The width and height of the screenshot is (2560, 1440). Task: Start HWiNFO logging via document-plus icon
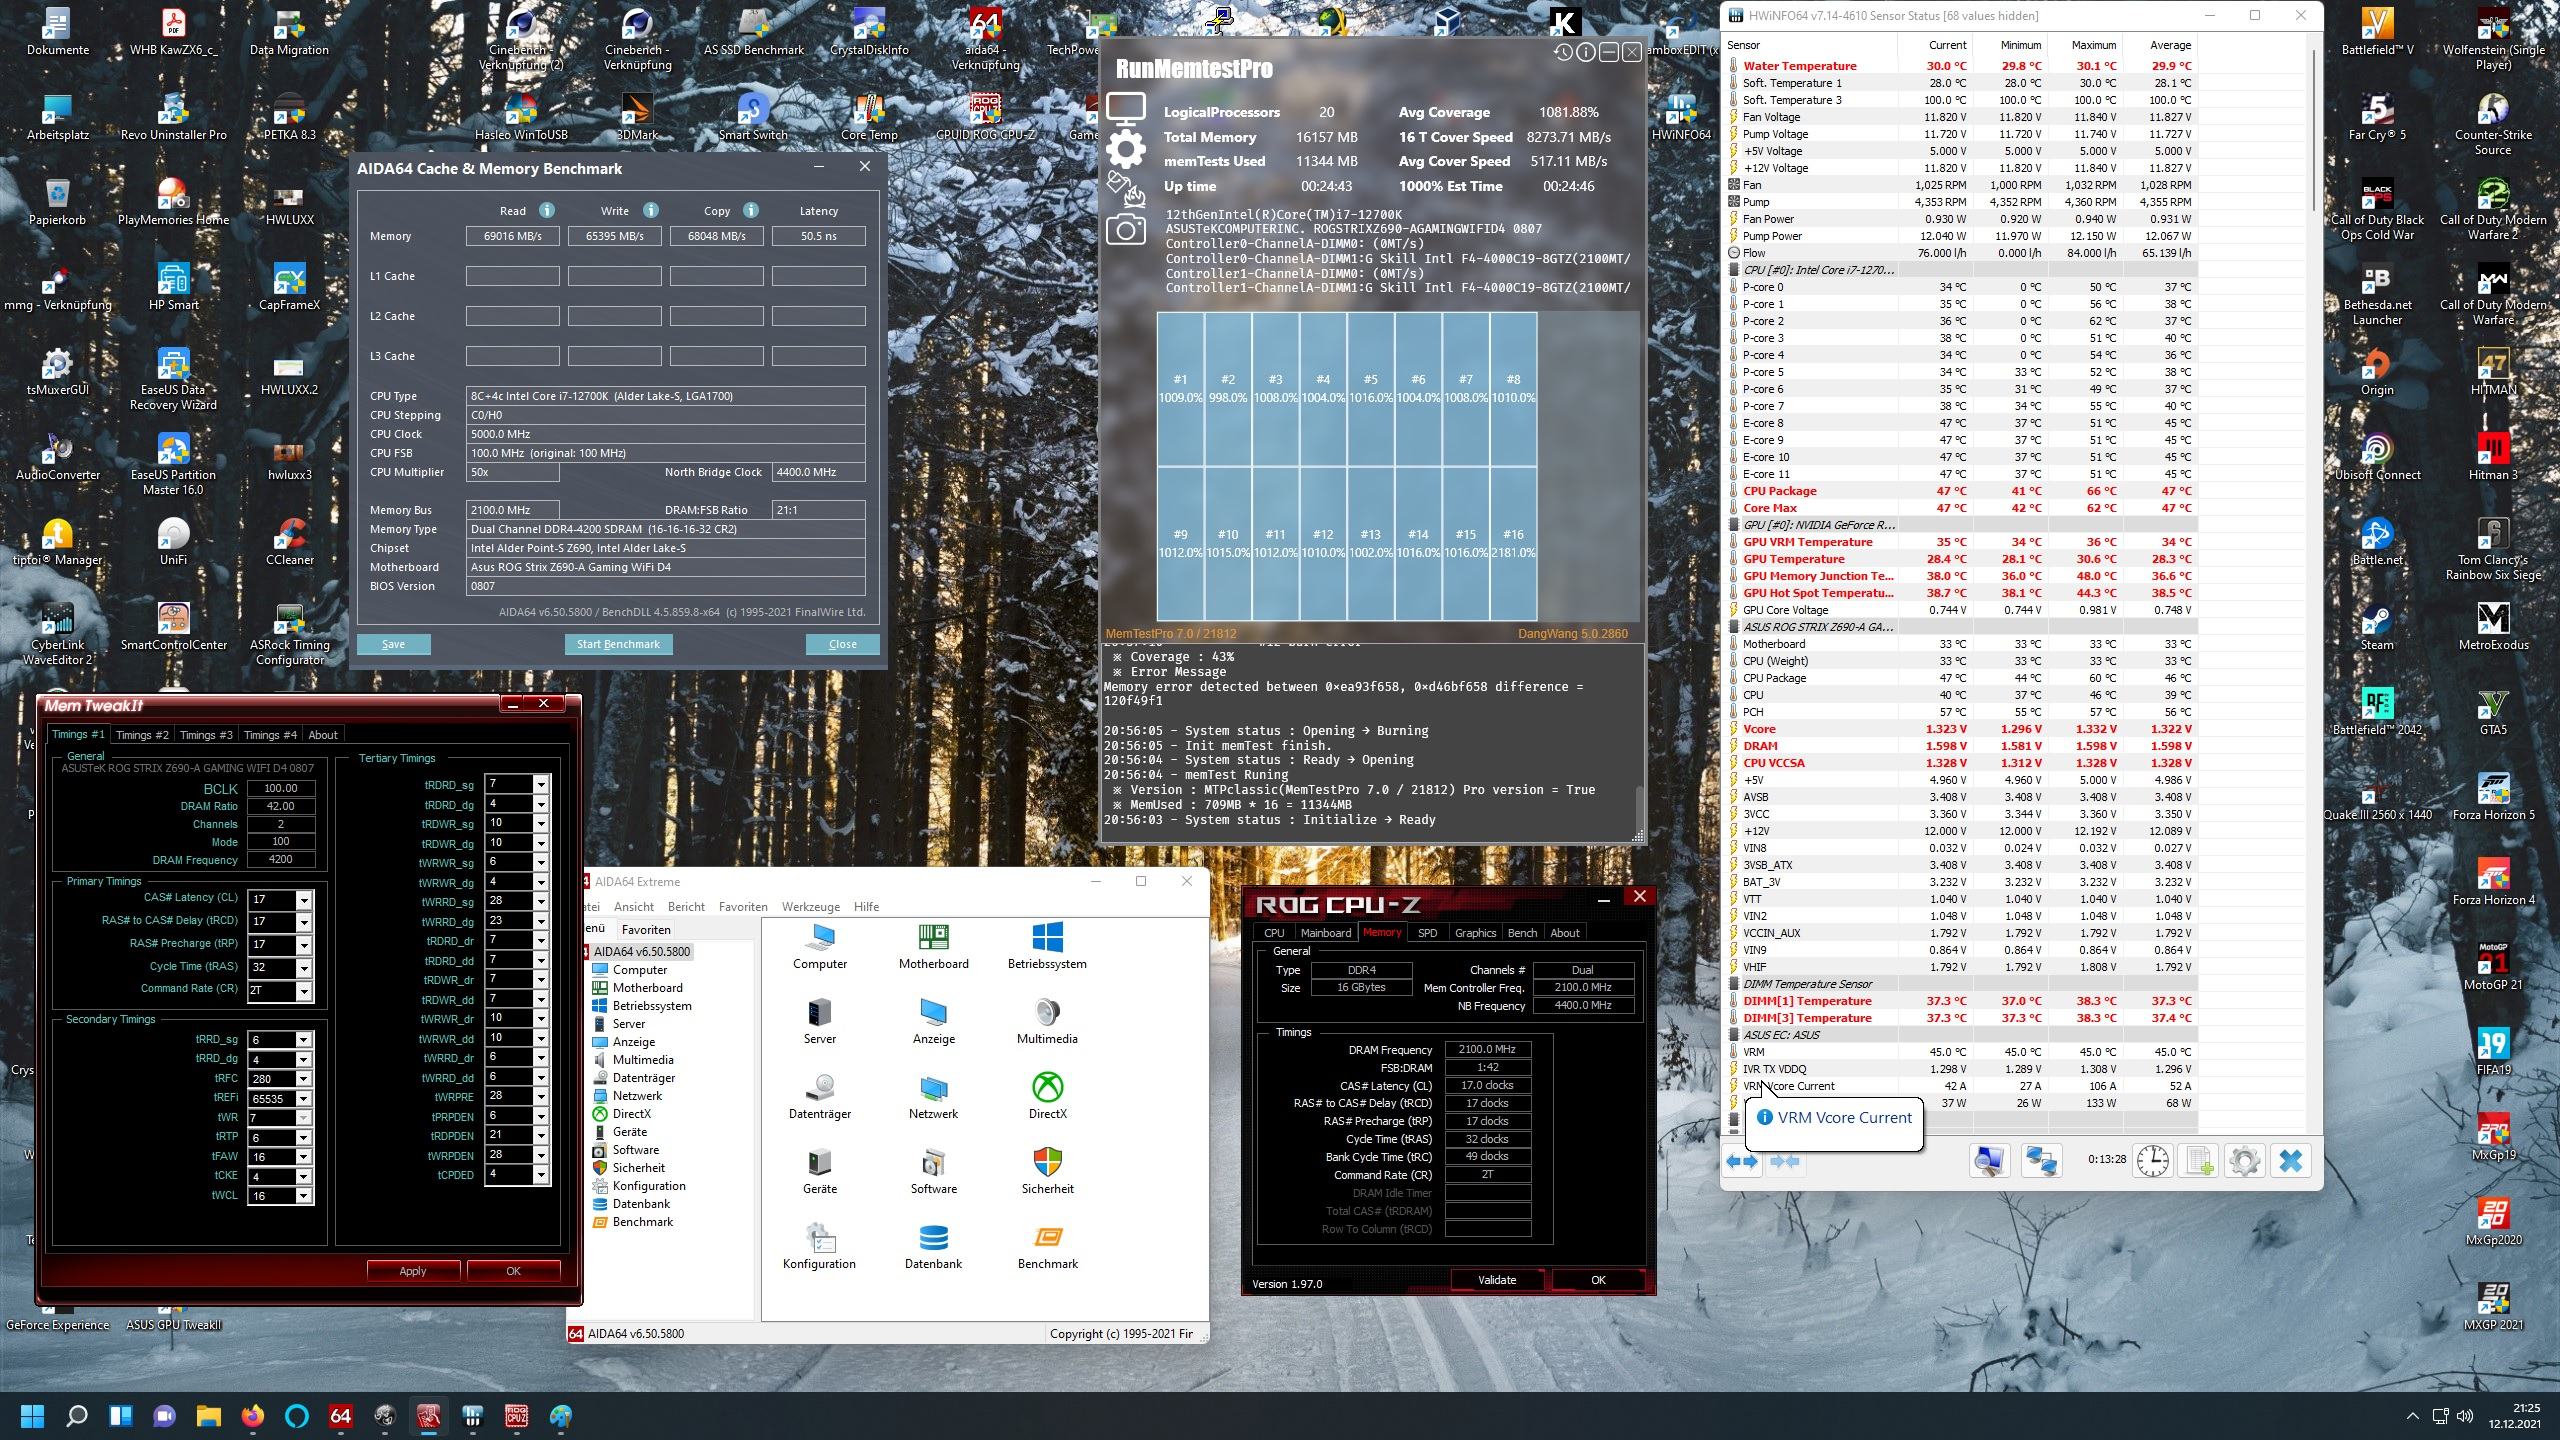(x=2199, y=1161)
